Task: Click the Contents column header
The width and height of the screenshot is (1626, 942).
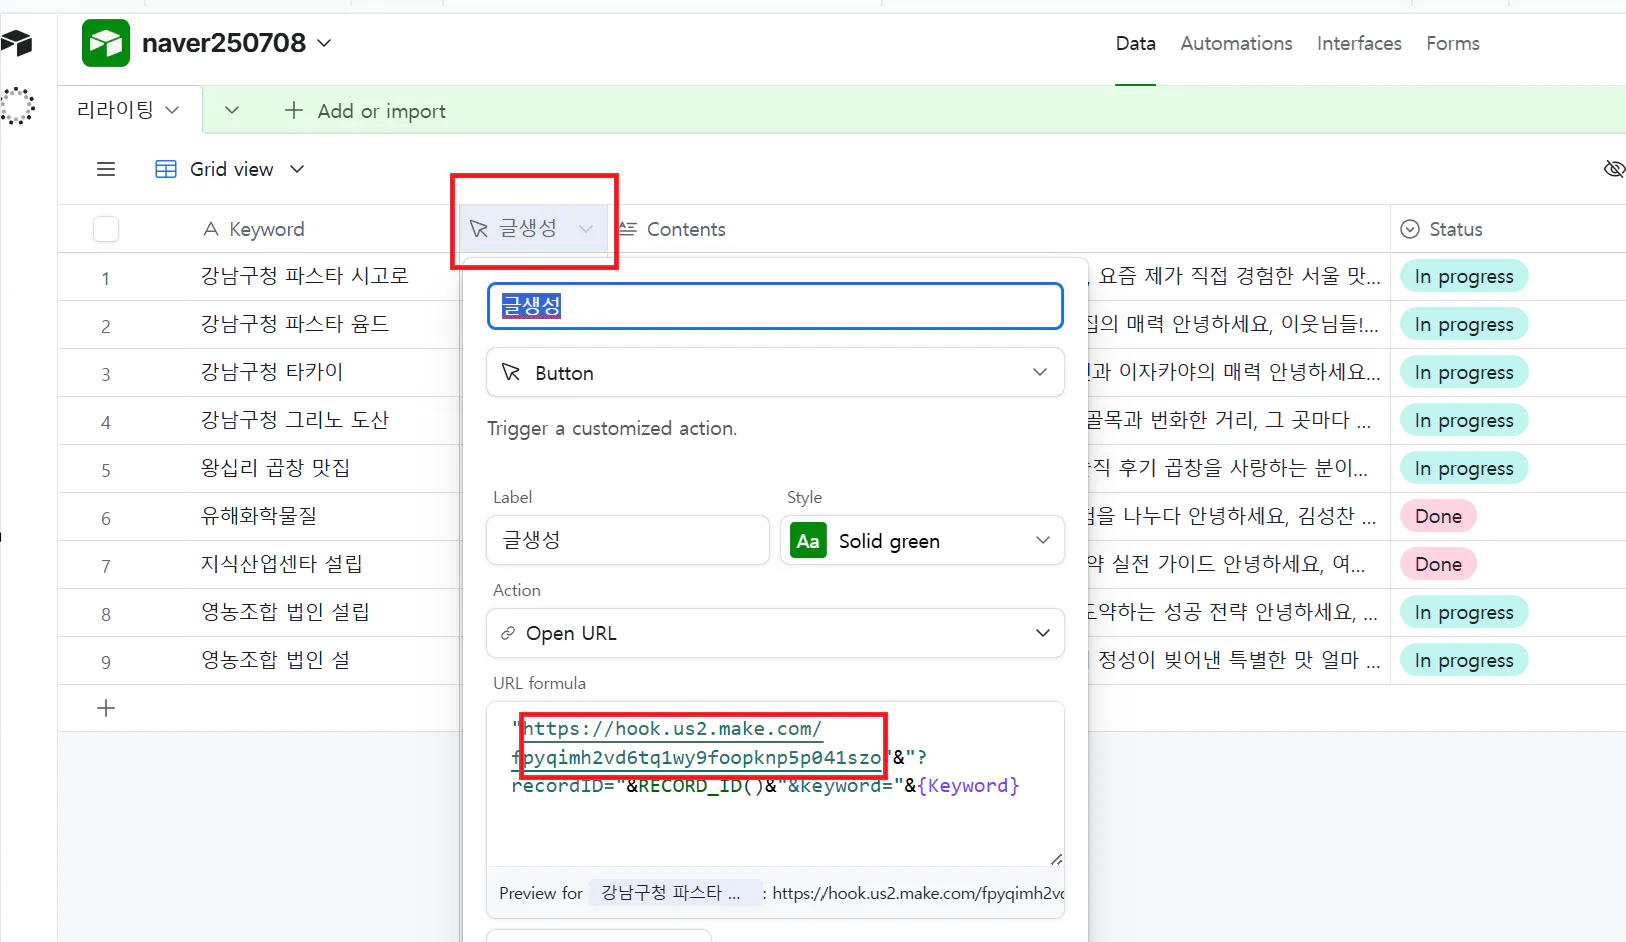Action: pos(685,229)
